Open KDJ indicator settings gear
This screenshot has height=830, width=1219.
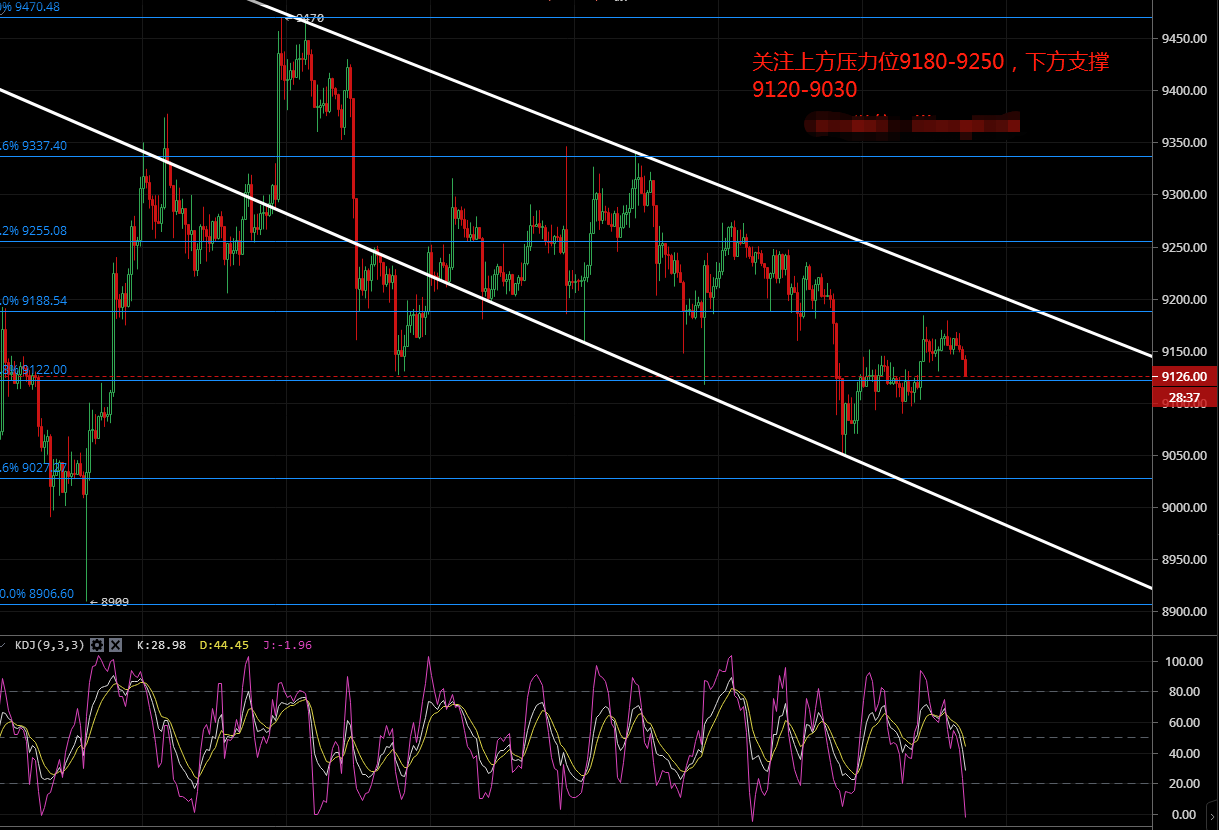click(x=97, y=645)
